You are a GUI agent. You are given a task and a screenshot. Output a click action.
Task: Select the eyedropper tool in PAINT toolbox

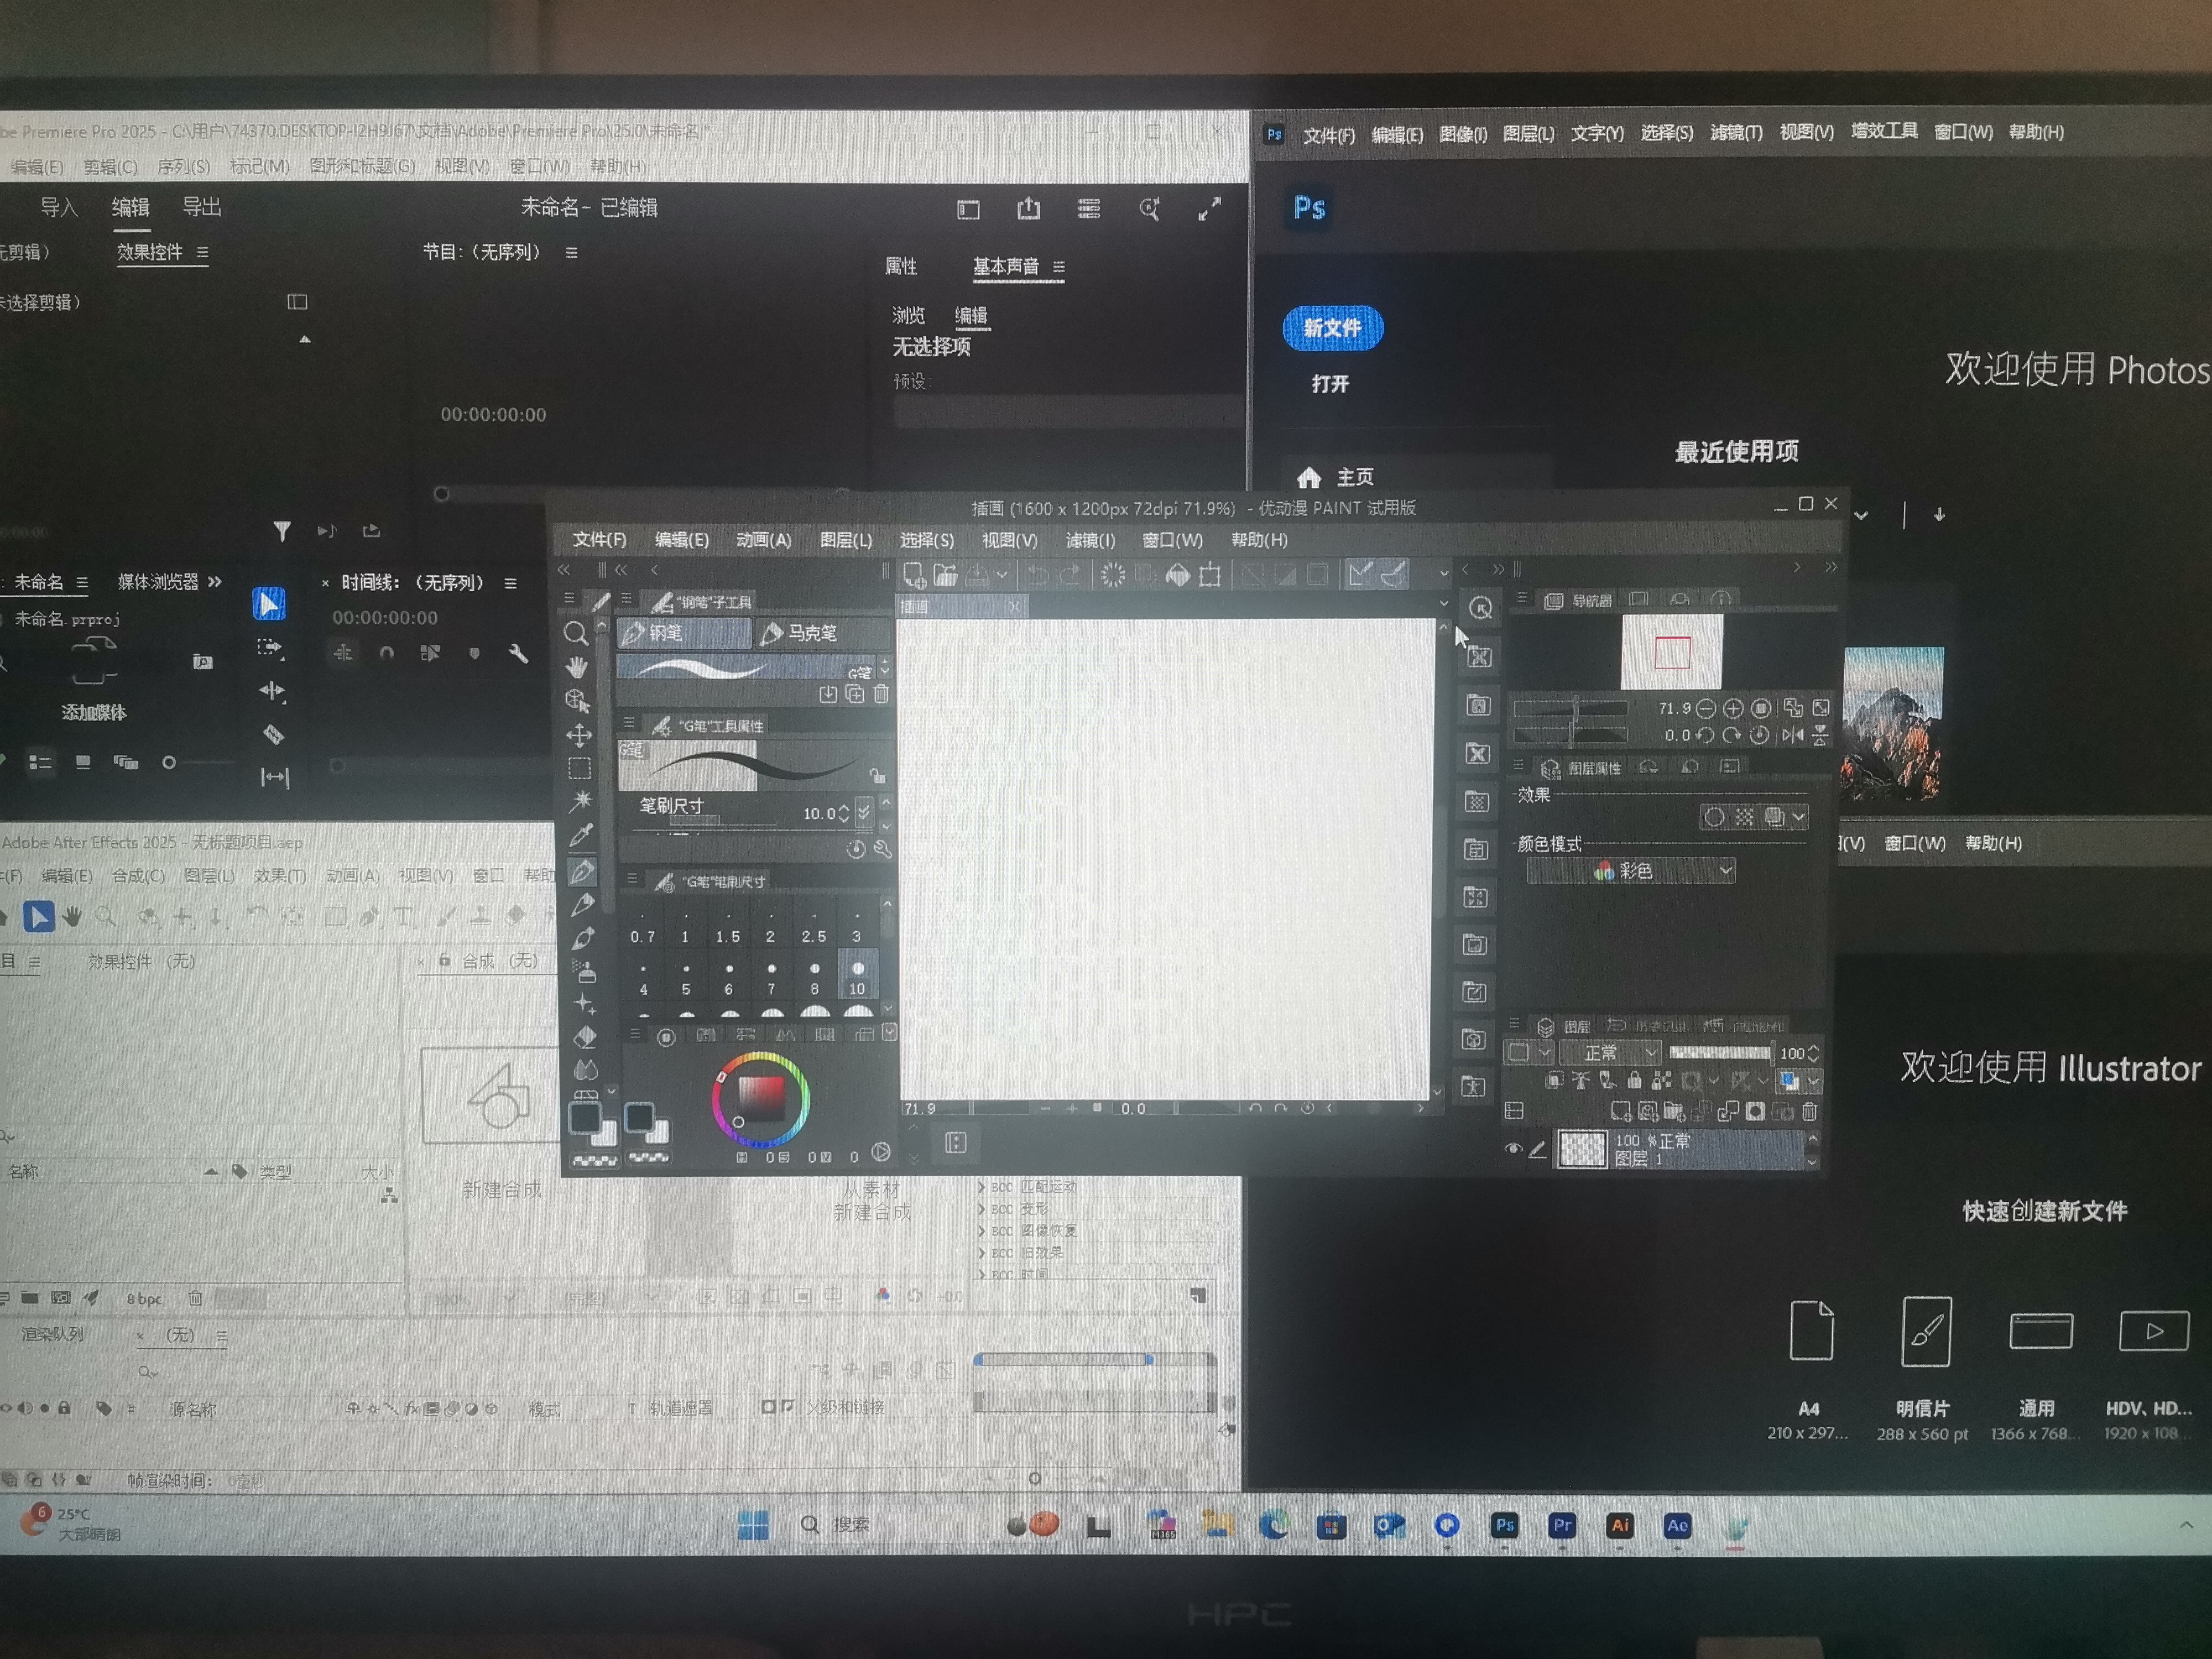[x=581, y=834]
